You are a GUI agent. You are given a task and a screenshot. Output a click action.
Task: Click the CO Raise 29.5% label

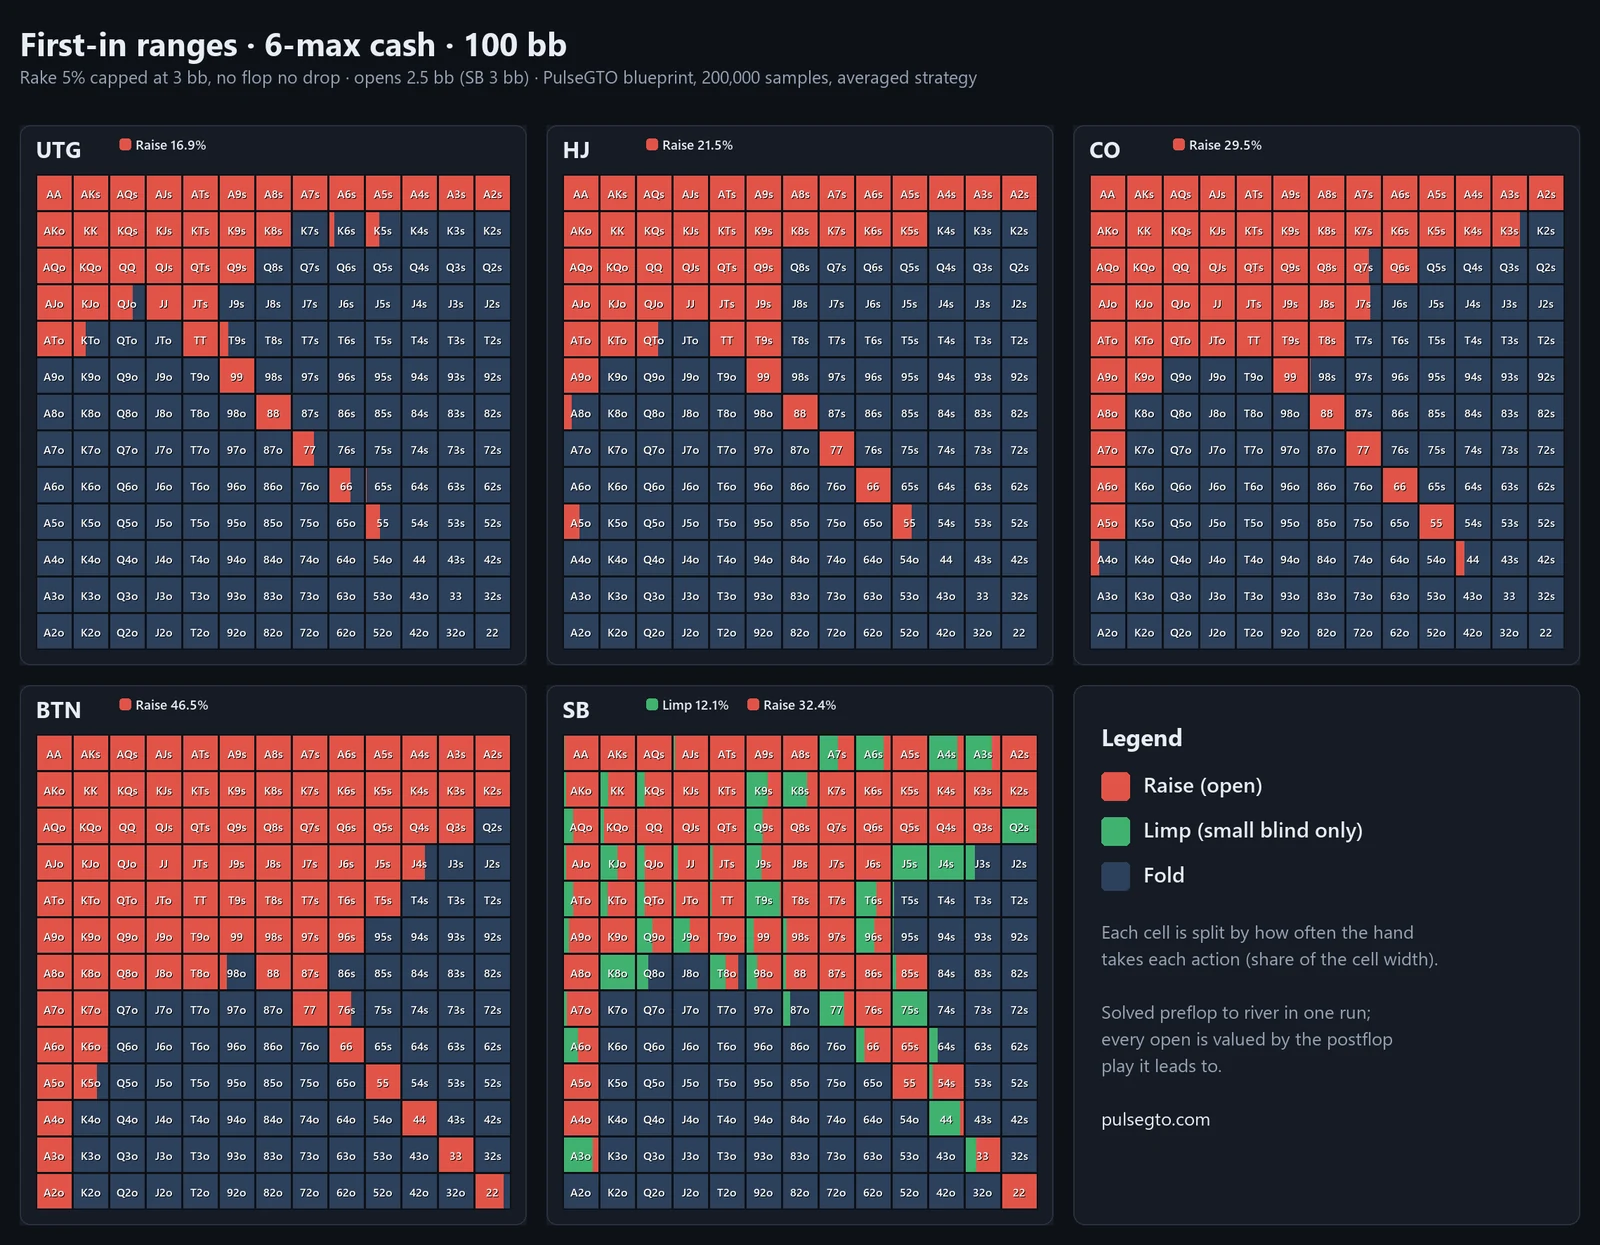pyautogui.click(x=1225, y=145)
